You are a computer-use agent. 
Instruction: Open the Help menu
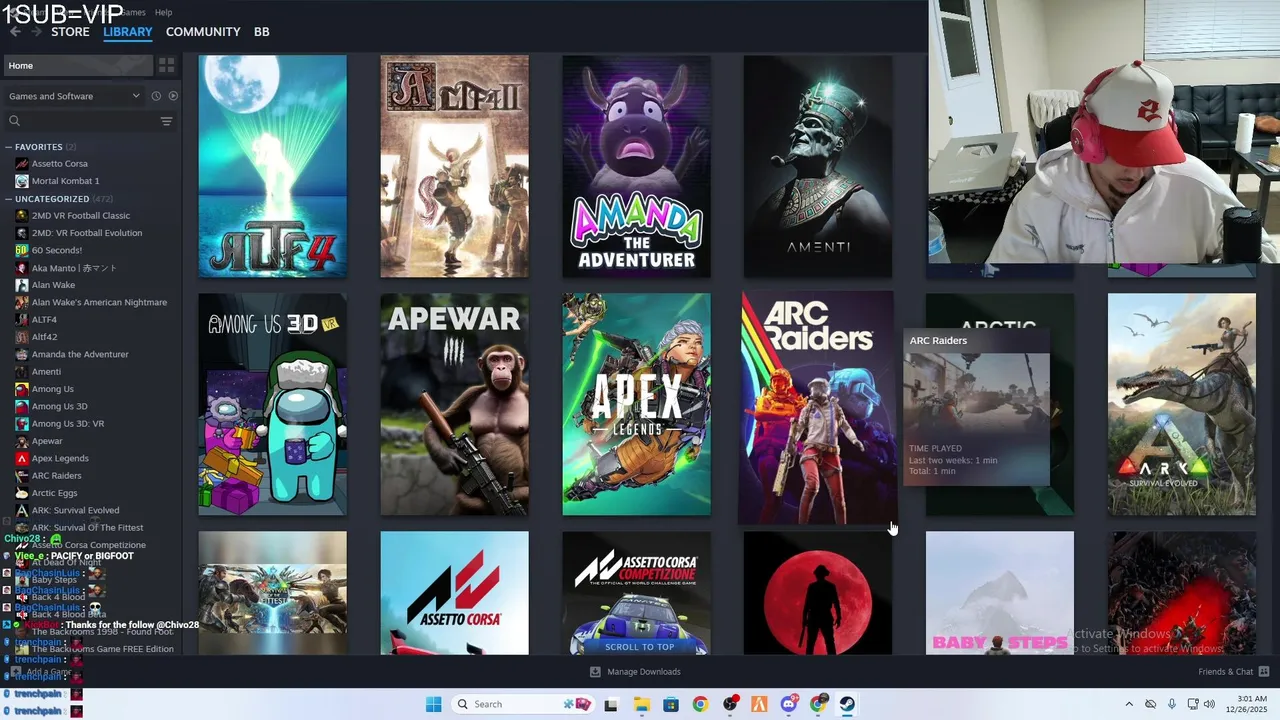point(163,12)
